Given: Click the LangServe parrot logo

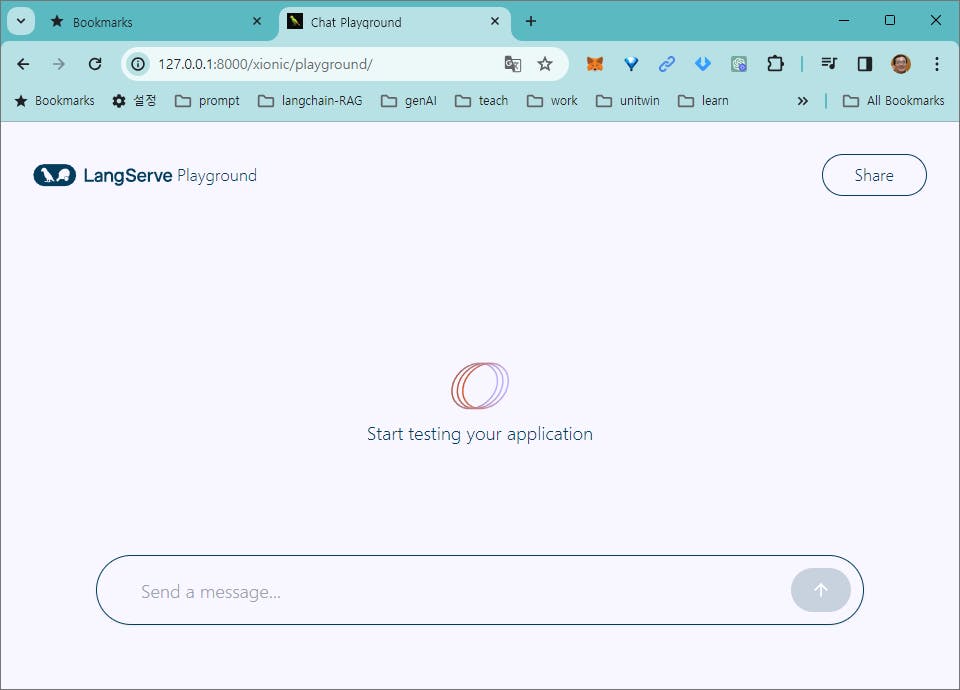Looking at the screenshot, I should 54,175.
